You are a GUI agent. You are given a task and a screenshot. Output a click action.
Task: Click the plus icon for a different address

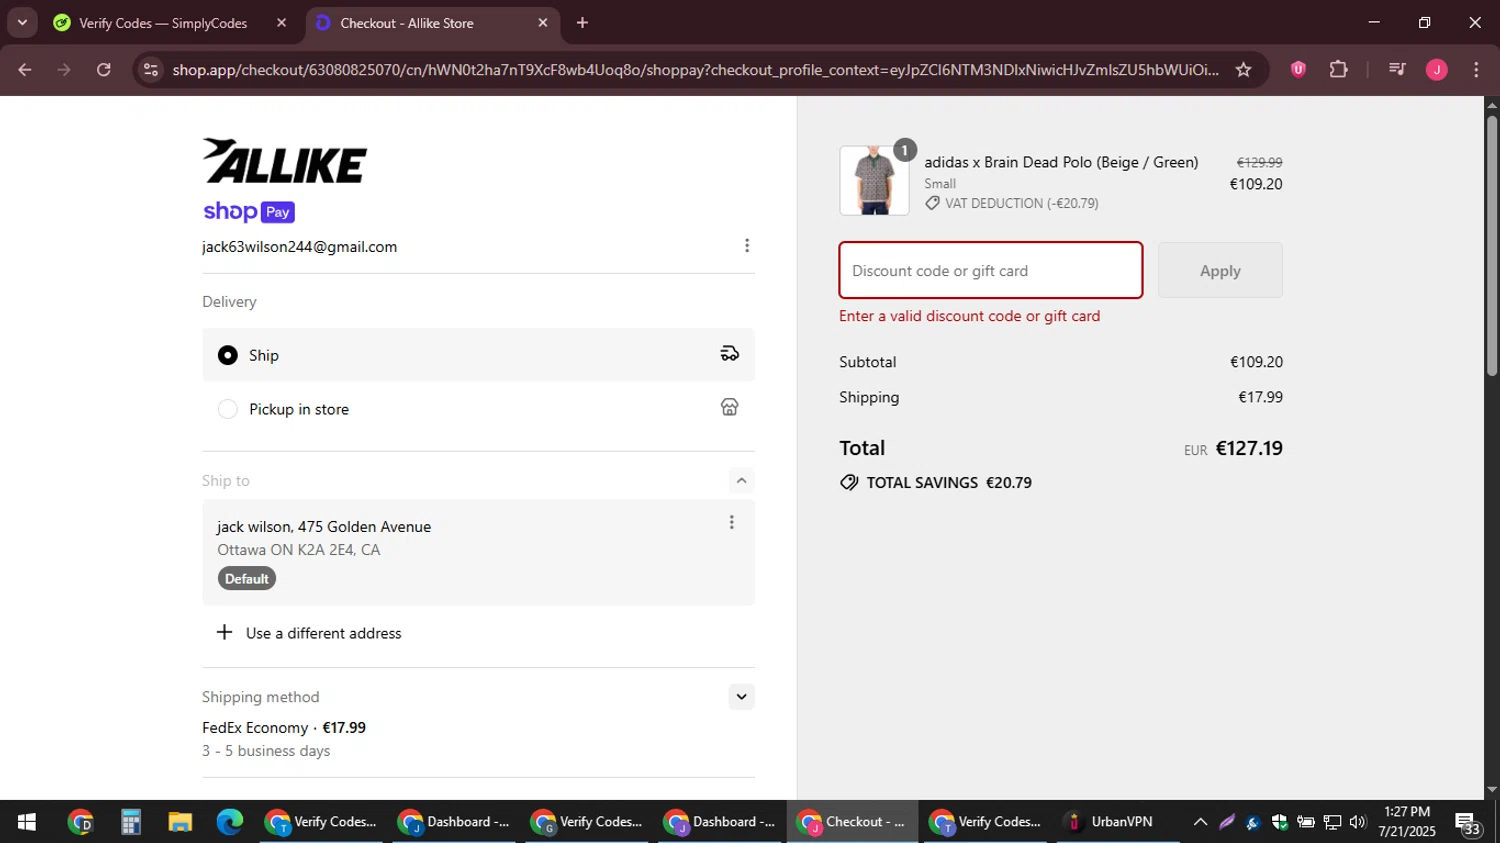pos(225,632)
